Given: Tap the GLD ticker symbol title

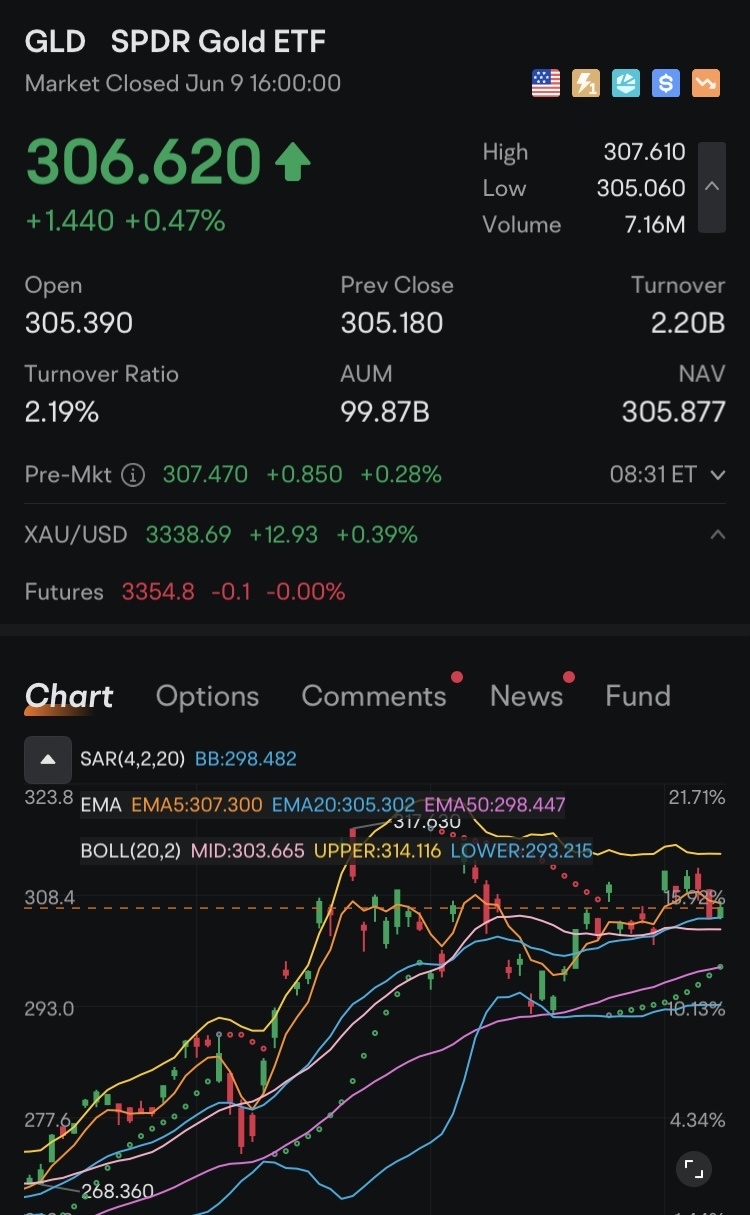Looking at the screenshot, I should tap(54, 42).
